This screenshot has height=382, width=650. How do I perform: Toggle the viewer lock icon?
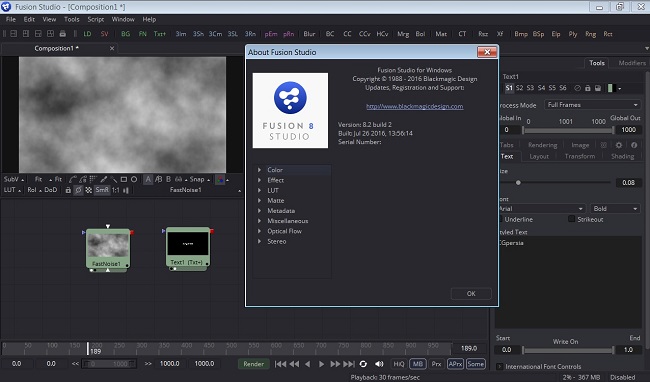point(68,190)
